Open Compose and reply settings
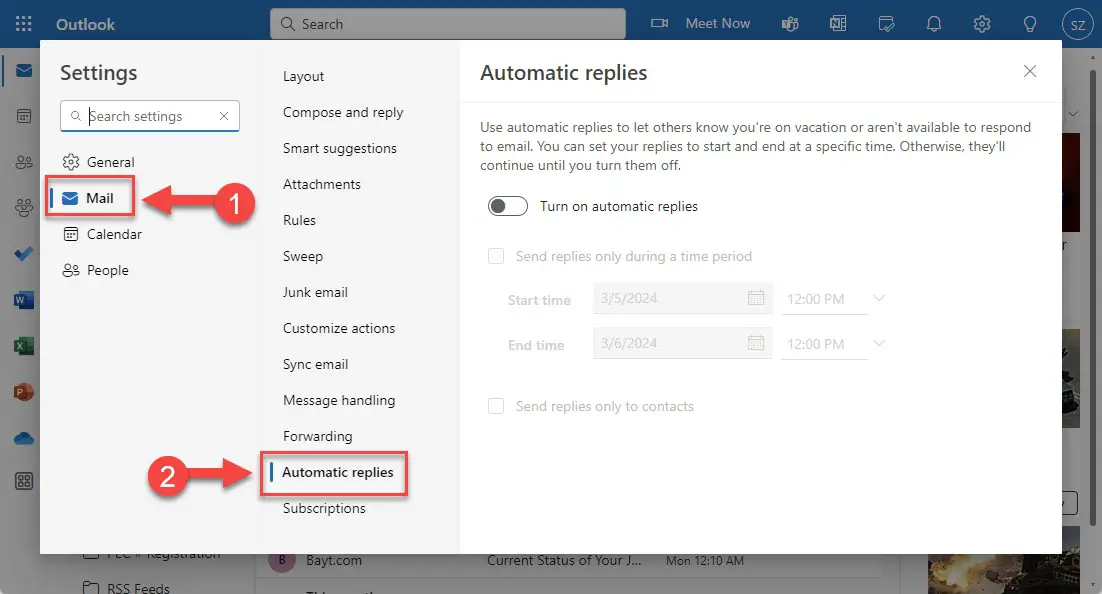 point(343,112)
